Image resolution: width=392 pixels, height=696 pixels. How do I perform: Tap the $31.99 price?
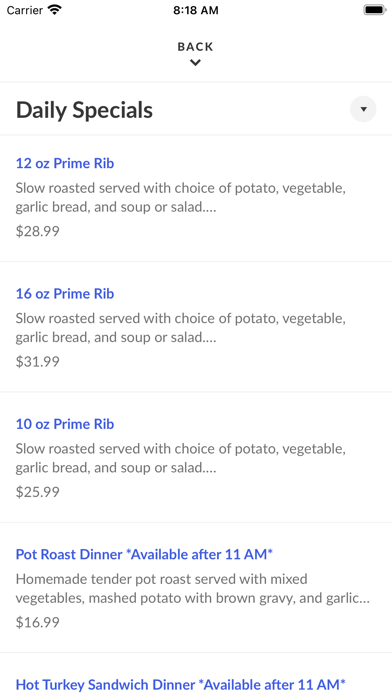coord(38,361)
